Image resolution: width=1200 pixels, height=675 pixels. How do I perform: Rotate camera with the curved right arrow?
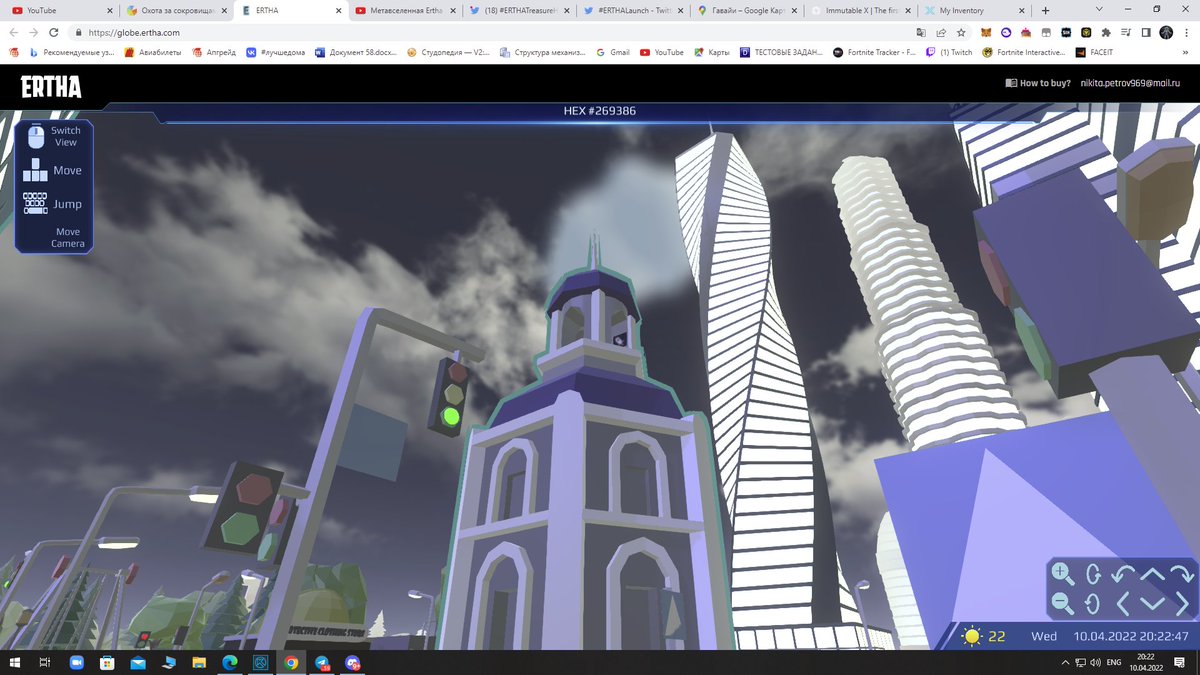[1183, 574]
